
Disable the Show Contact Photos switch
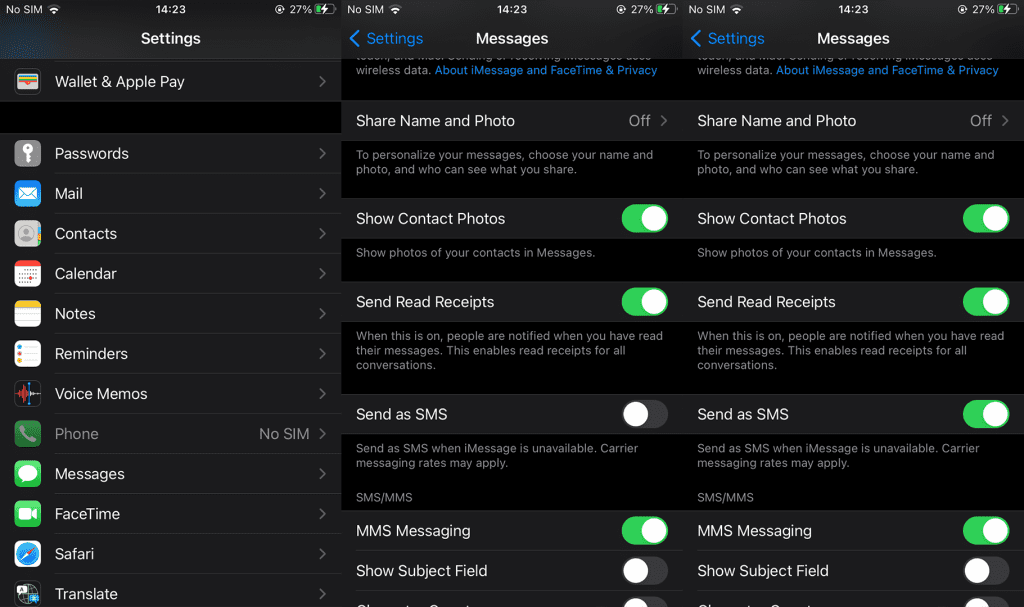pos(645,218)
